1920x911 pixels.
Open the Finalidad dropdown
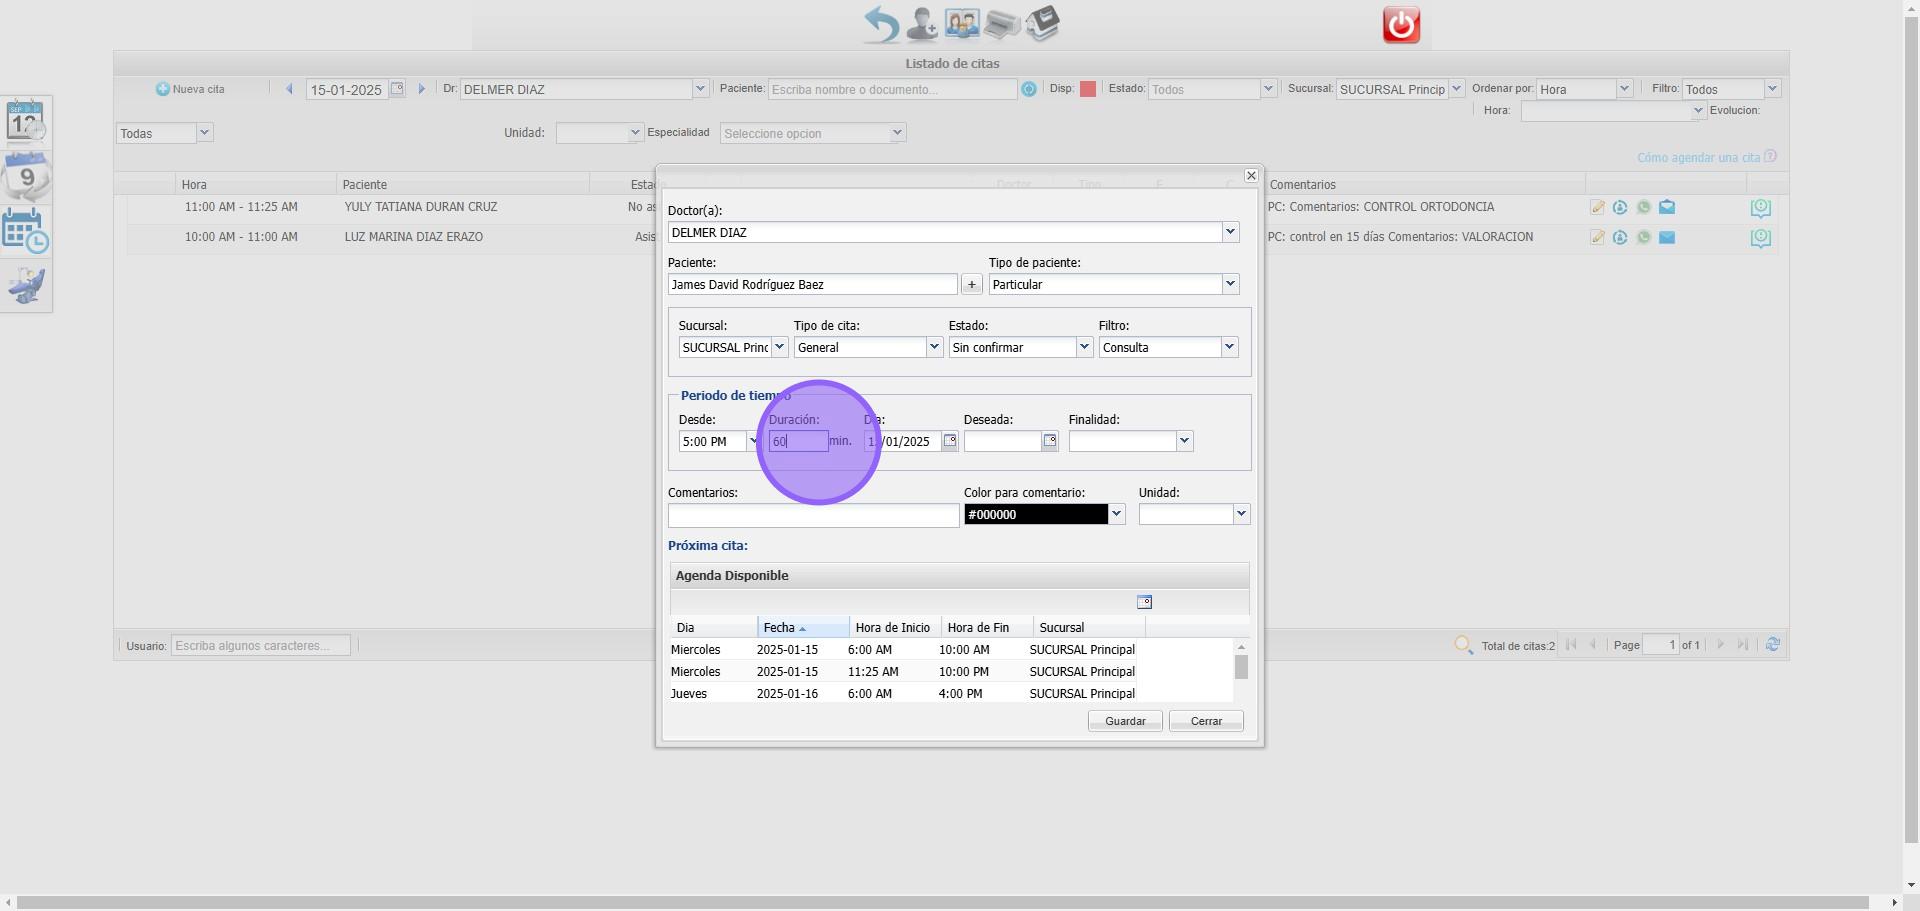click(1184, 441)
